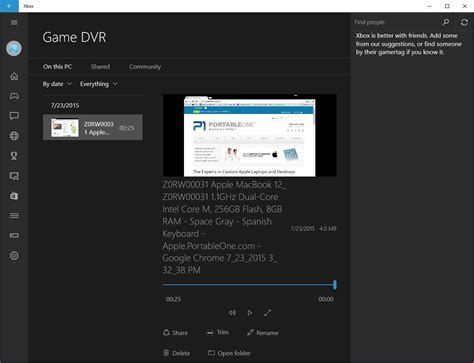Open the list lines sidebar icon
The width and height of the screenshot is (474, 363).
click(14, 215)
